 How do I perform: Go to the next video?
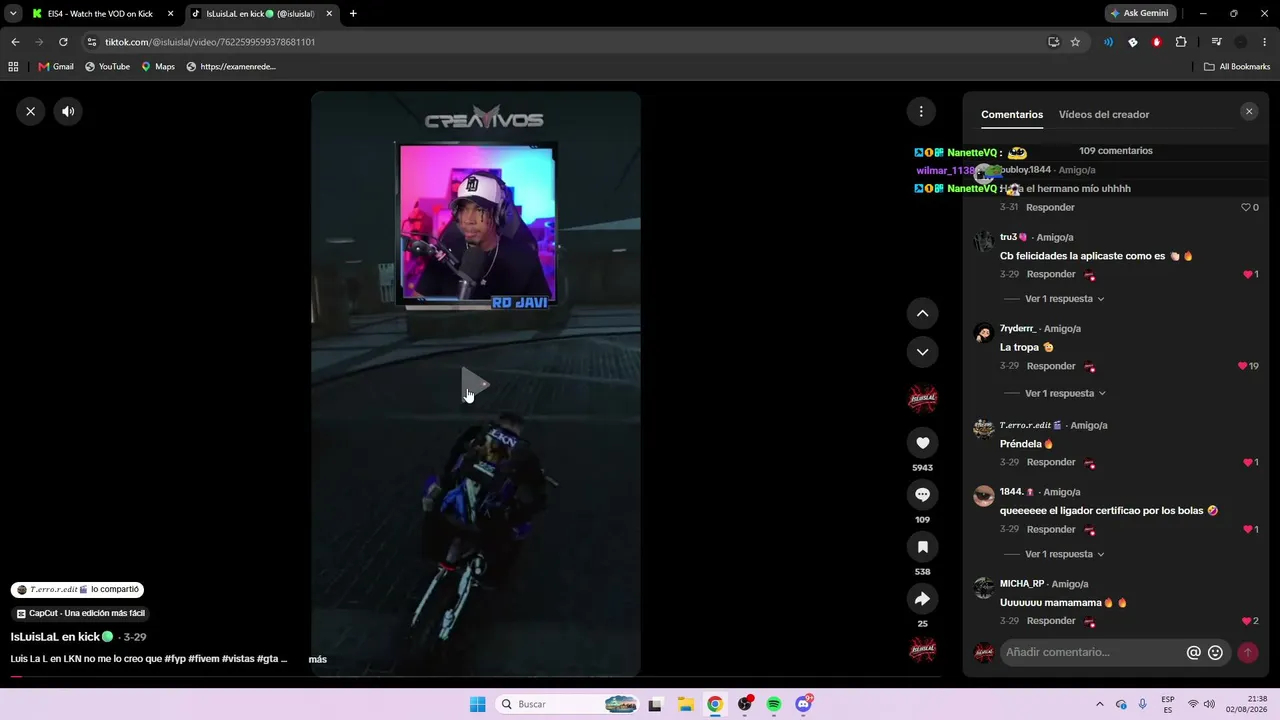(922, 352)
